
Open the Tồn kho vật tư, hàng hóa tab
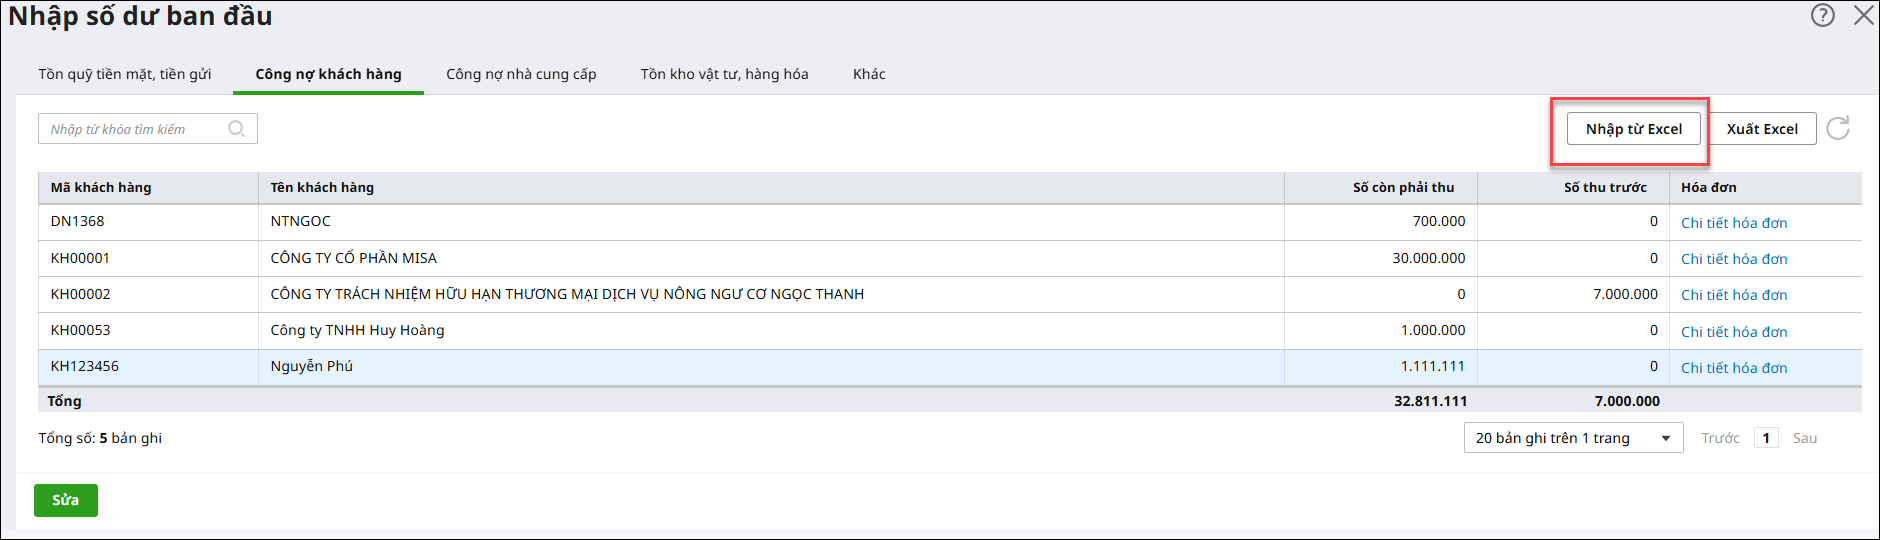(x=724, y=74)
